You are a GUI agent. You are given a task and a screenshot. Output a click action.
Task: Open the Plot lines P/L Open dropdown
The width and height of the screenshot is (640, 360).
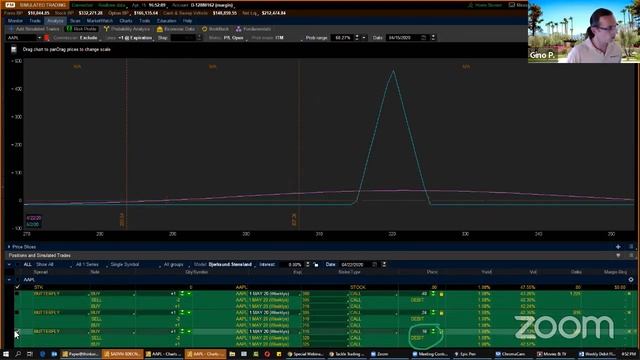(x=228, y=38)
